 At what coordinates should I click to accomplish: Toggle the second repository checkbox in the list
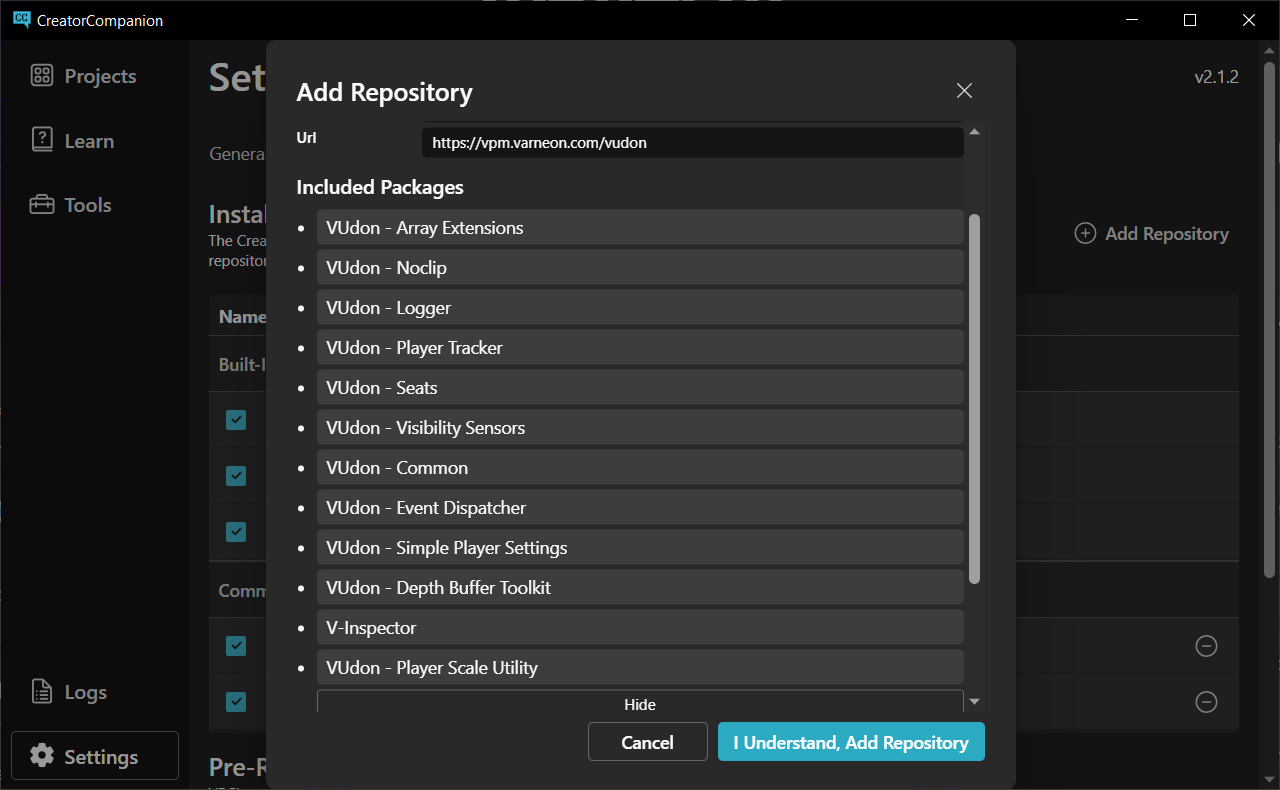(236, 476)
